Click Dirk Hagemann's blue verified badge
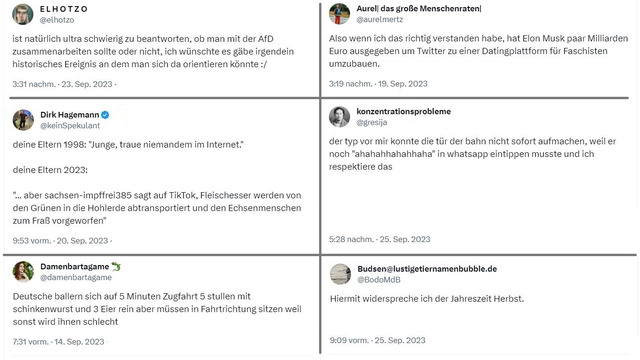The image size is (640, 360). (x=105, y=115)
